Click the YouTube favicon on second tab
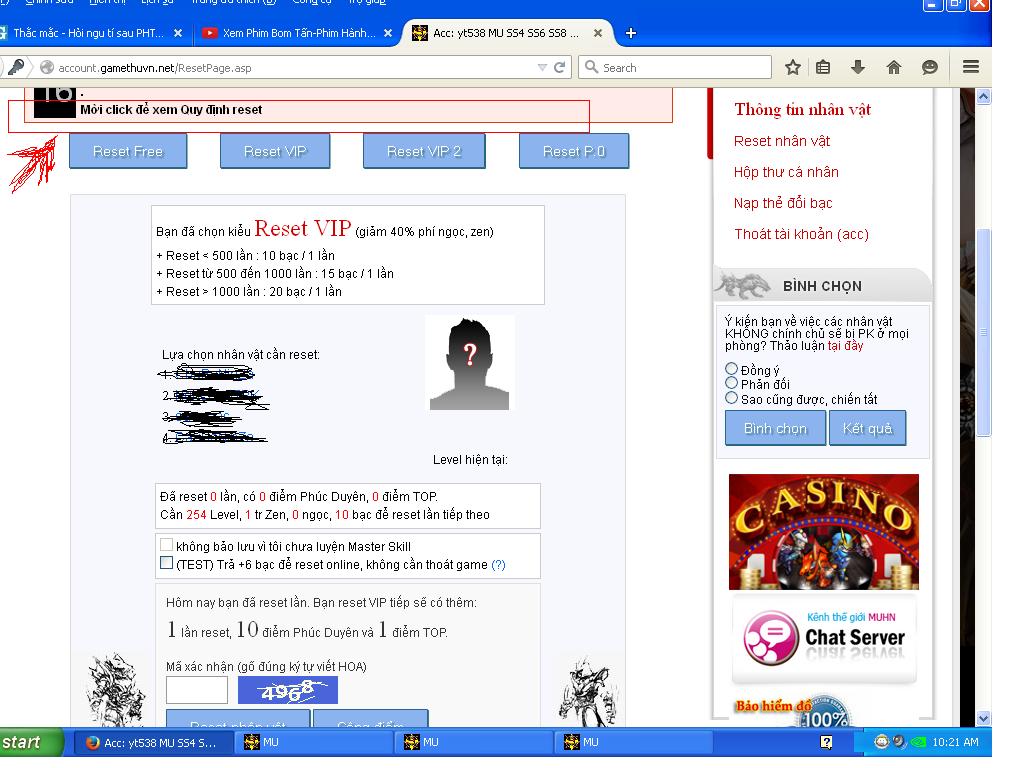Image resolution: width=1024 pixels, height=768 pixels. pyautogui.click(x=210, y=33)
